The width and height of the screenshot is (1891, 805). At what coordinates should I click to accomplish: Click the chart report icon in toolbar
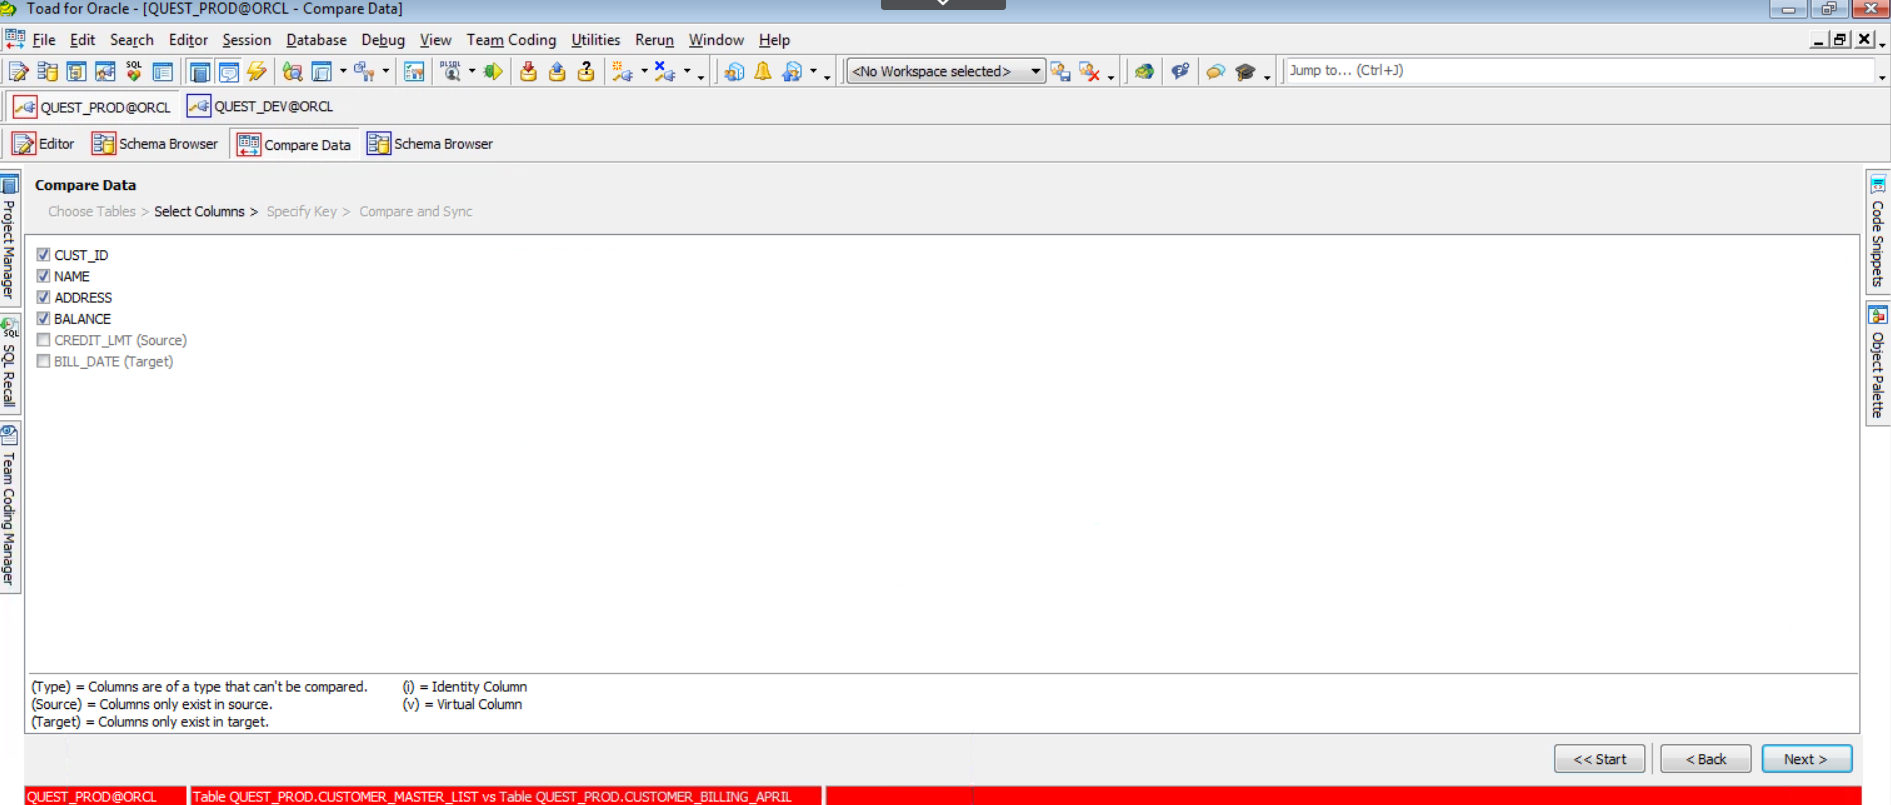(x=414, y=71)
